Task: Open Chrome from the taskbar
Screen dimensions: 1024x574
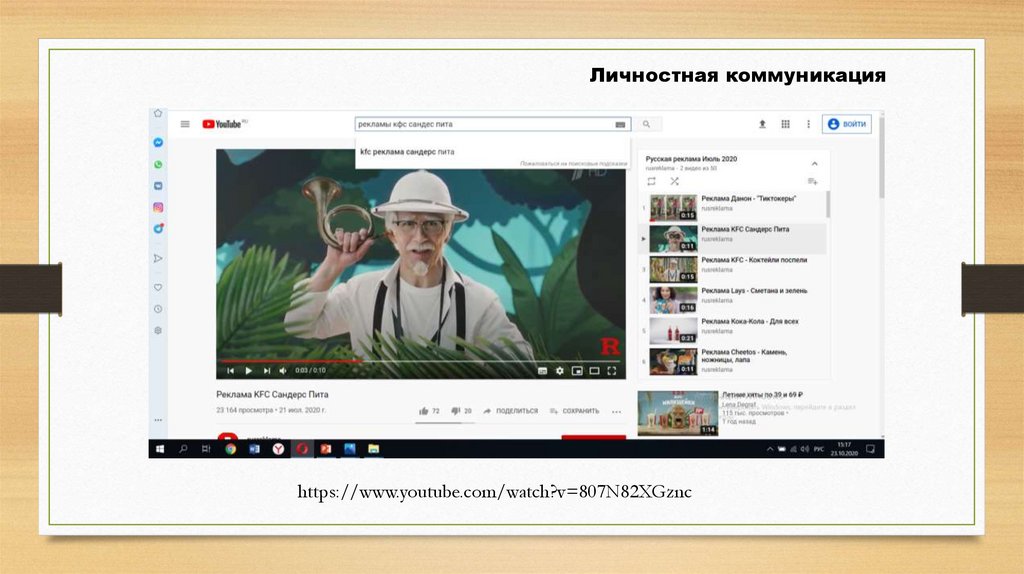Action: 231,449
